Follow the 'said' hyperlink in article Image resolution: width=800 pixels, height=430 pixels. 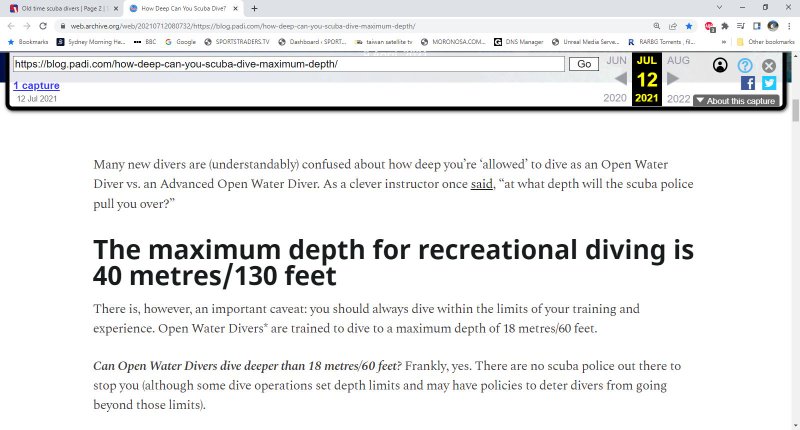[x=482, y=185]
